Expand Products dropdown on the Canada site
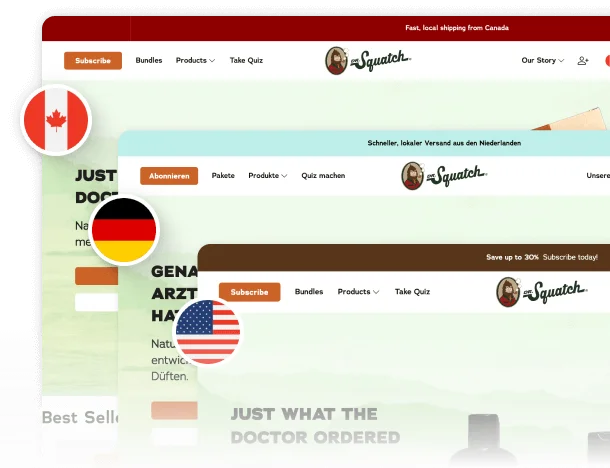The height and width of the screenshot is (468, 610). pyautogui.click(x=195, y=60)
